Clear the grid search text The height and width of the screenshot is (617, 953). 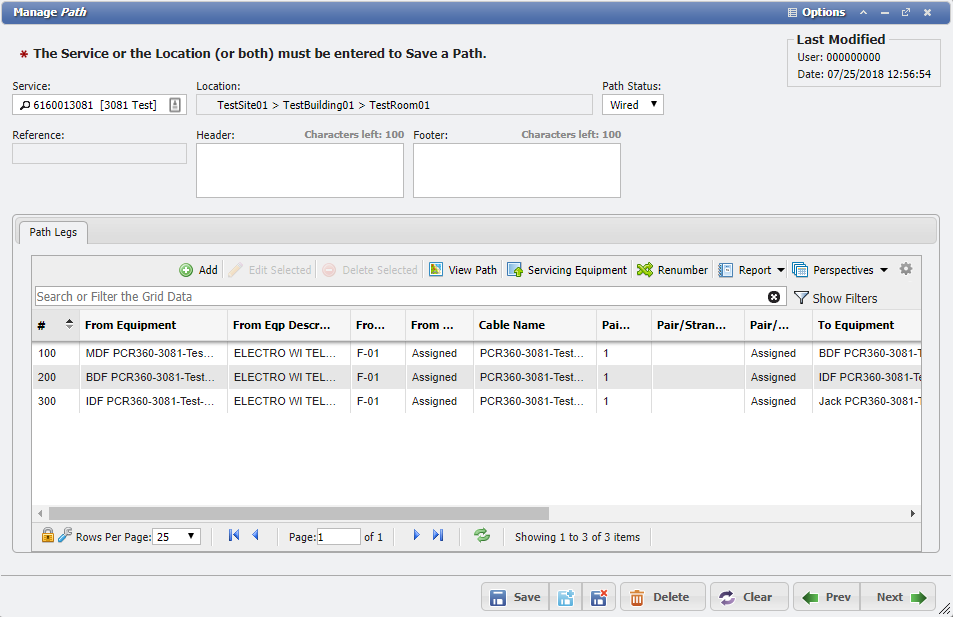(x=774, y=297)
